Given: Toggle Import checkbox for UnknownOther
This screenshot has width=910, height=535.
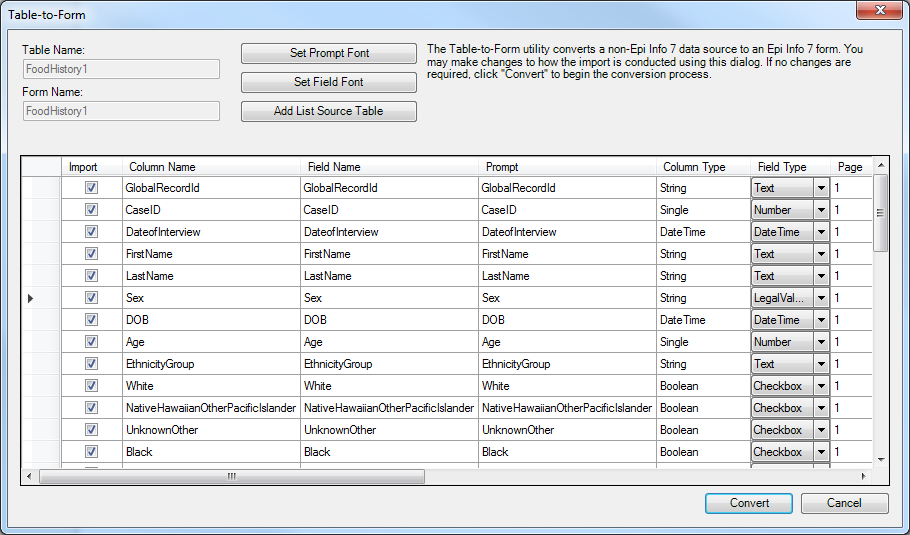Looking at the screenshot, I should (91, 430).
